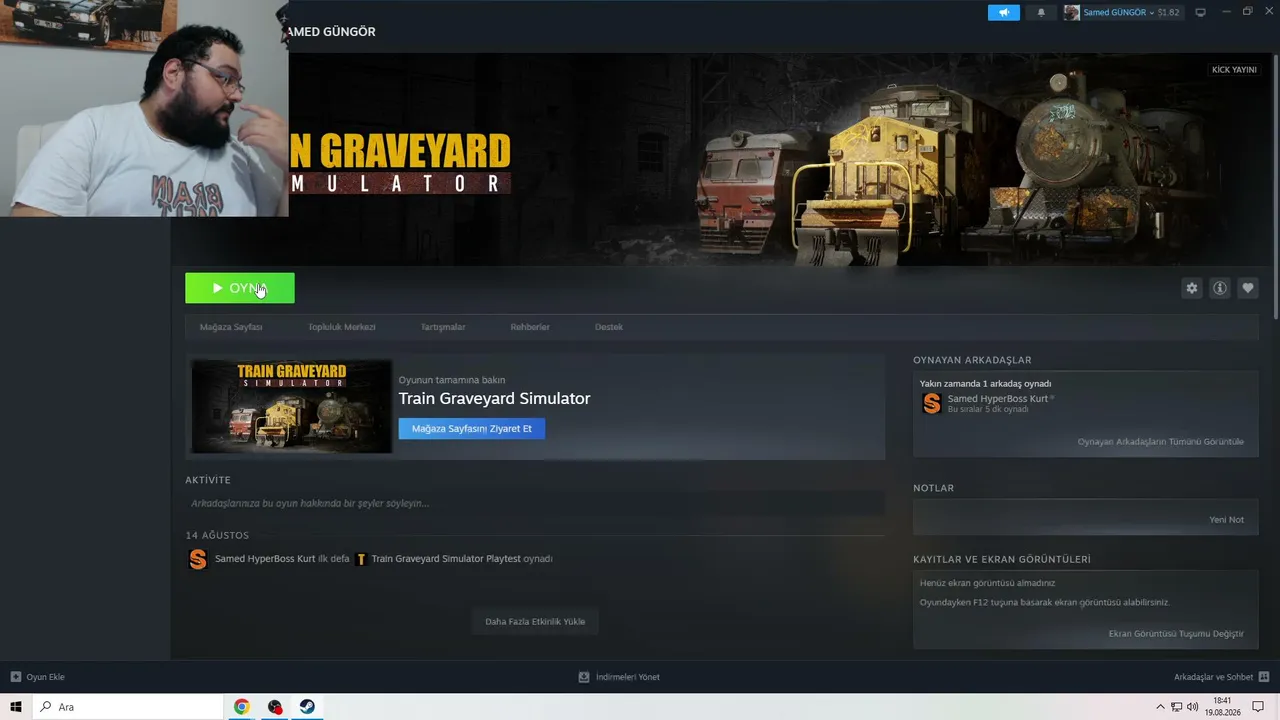This screenshot has height=720, width=1280.
Task: Click the Train Graveyard Simulator promo thumbnail
Action: point(292,406)
